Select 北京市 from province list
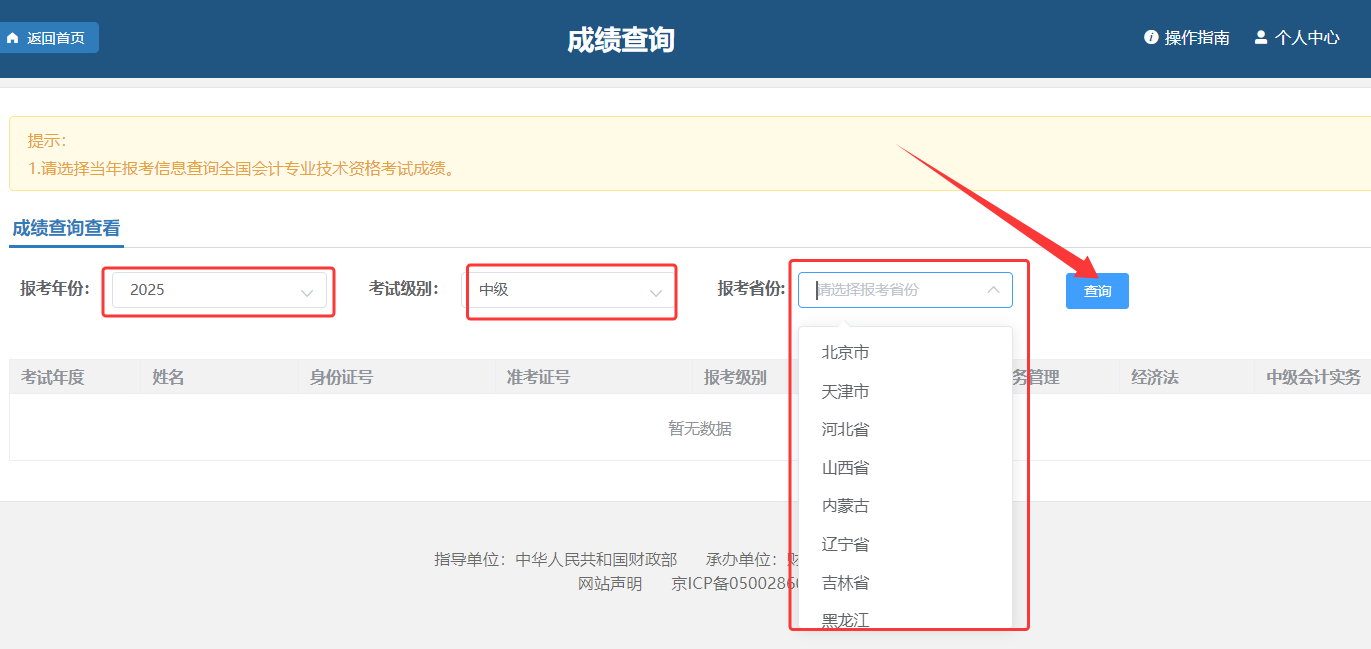Viewport: 1371px width, 649px height. 845,353
